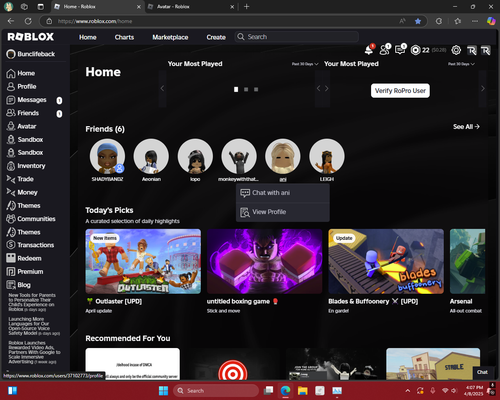The width and height of the screenshot is (500, 400).
Task: Click the Verify RoPro User button
Action: coord(400,91)
